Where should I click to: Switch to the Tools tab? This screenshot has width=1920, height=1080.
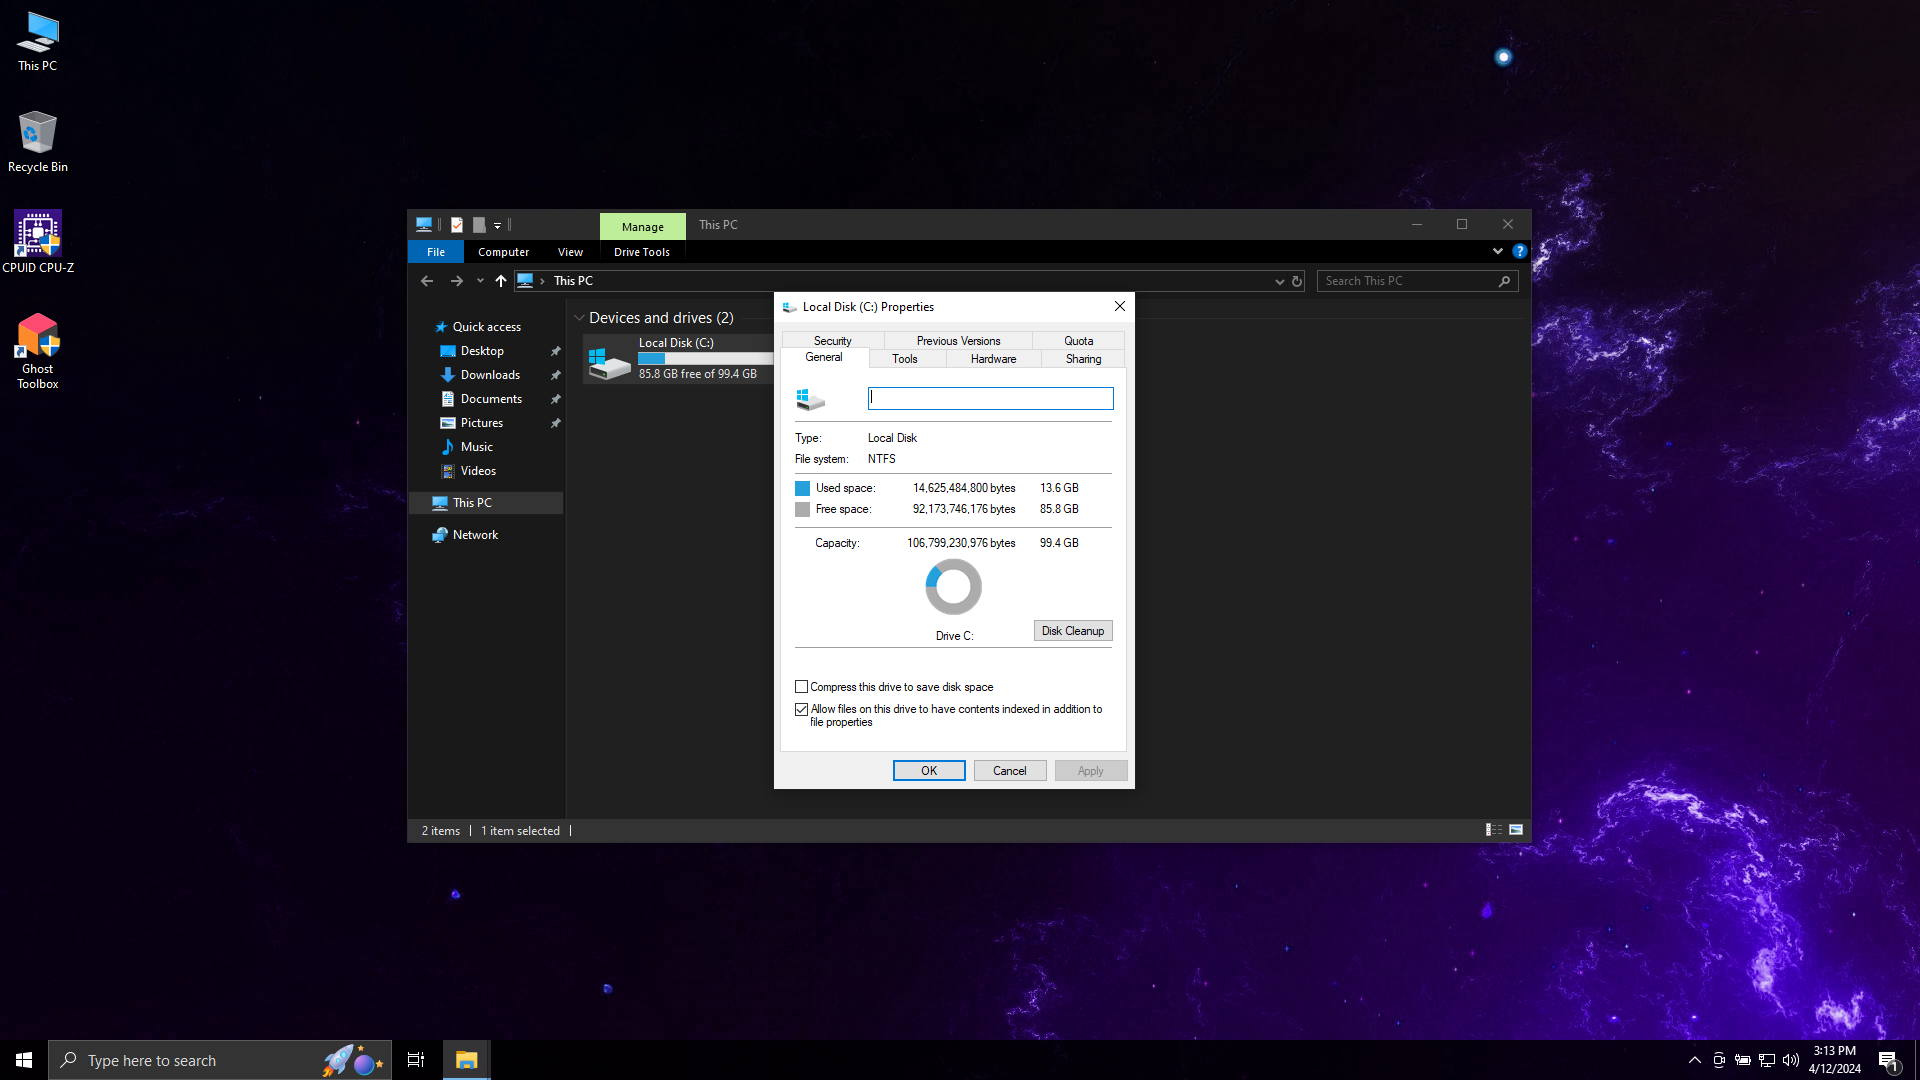(904, 359)
